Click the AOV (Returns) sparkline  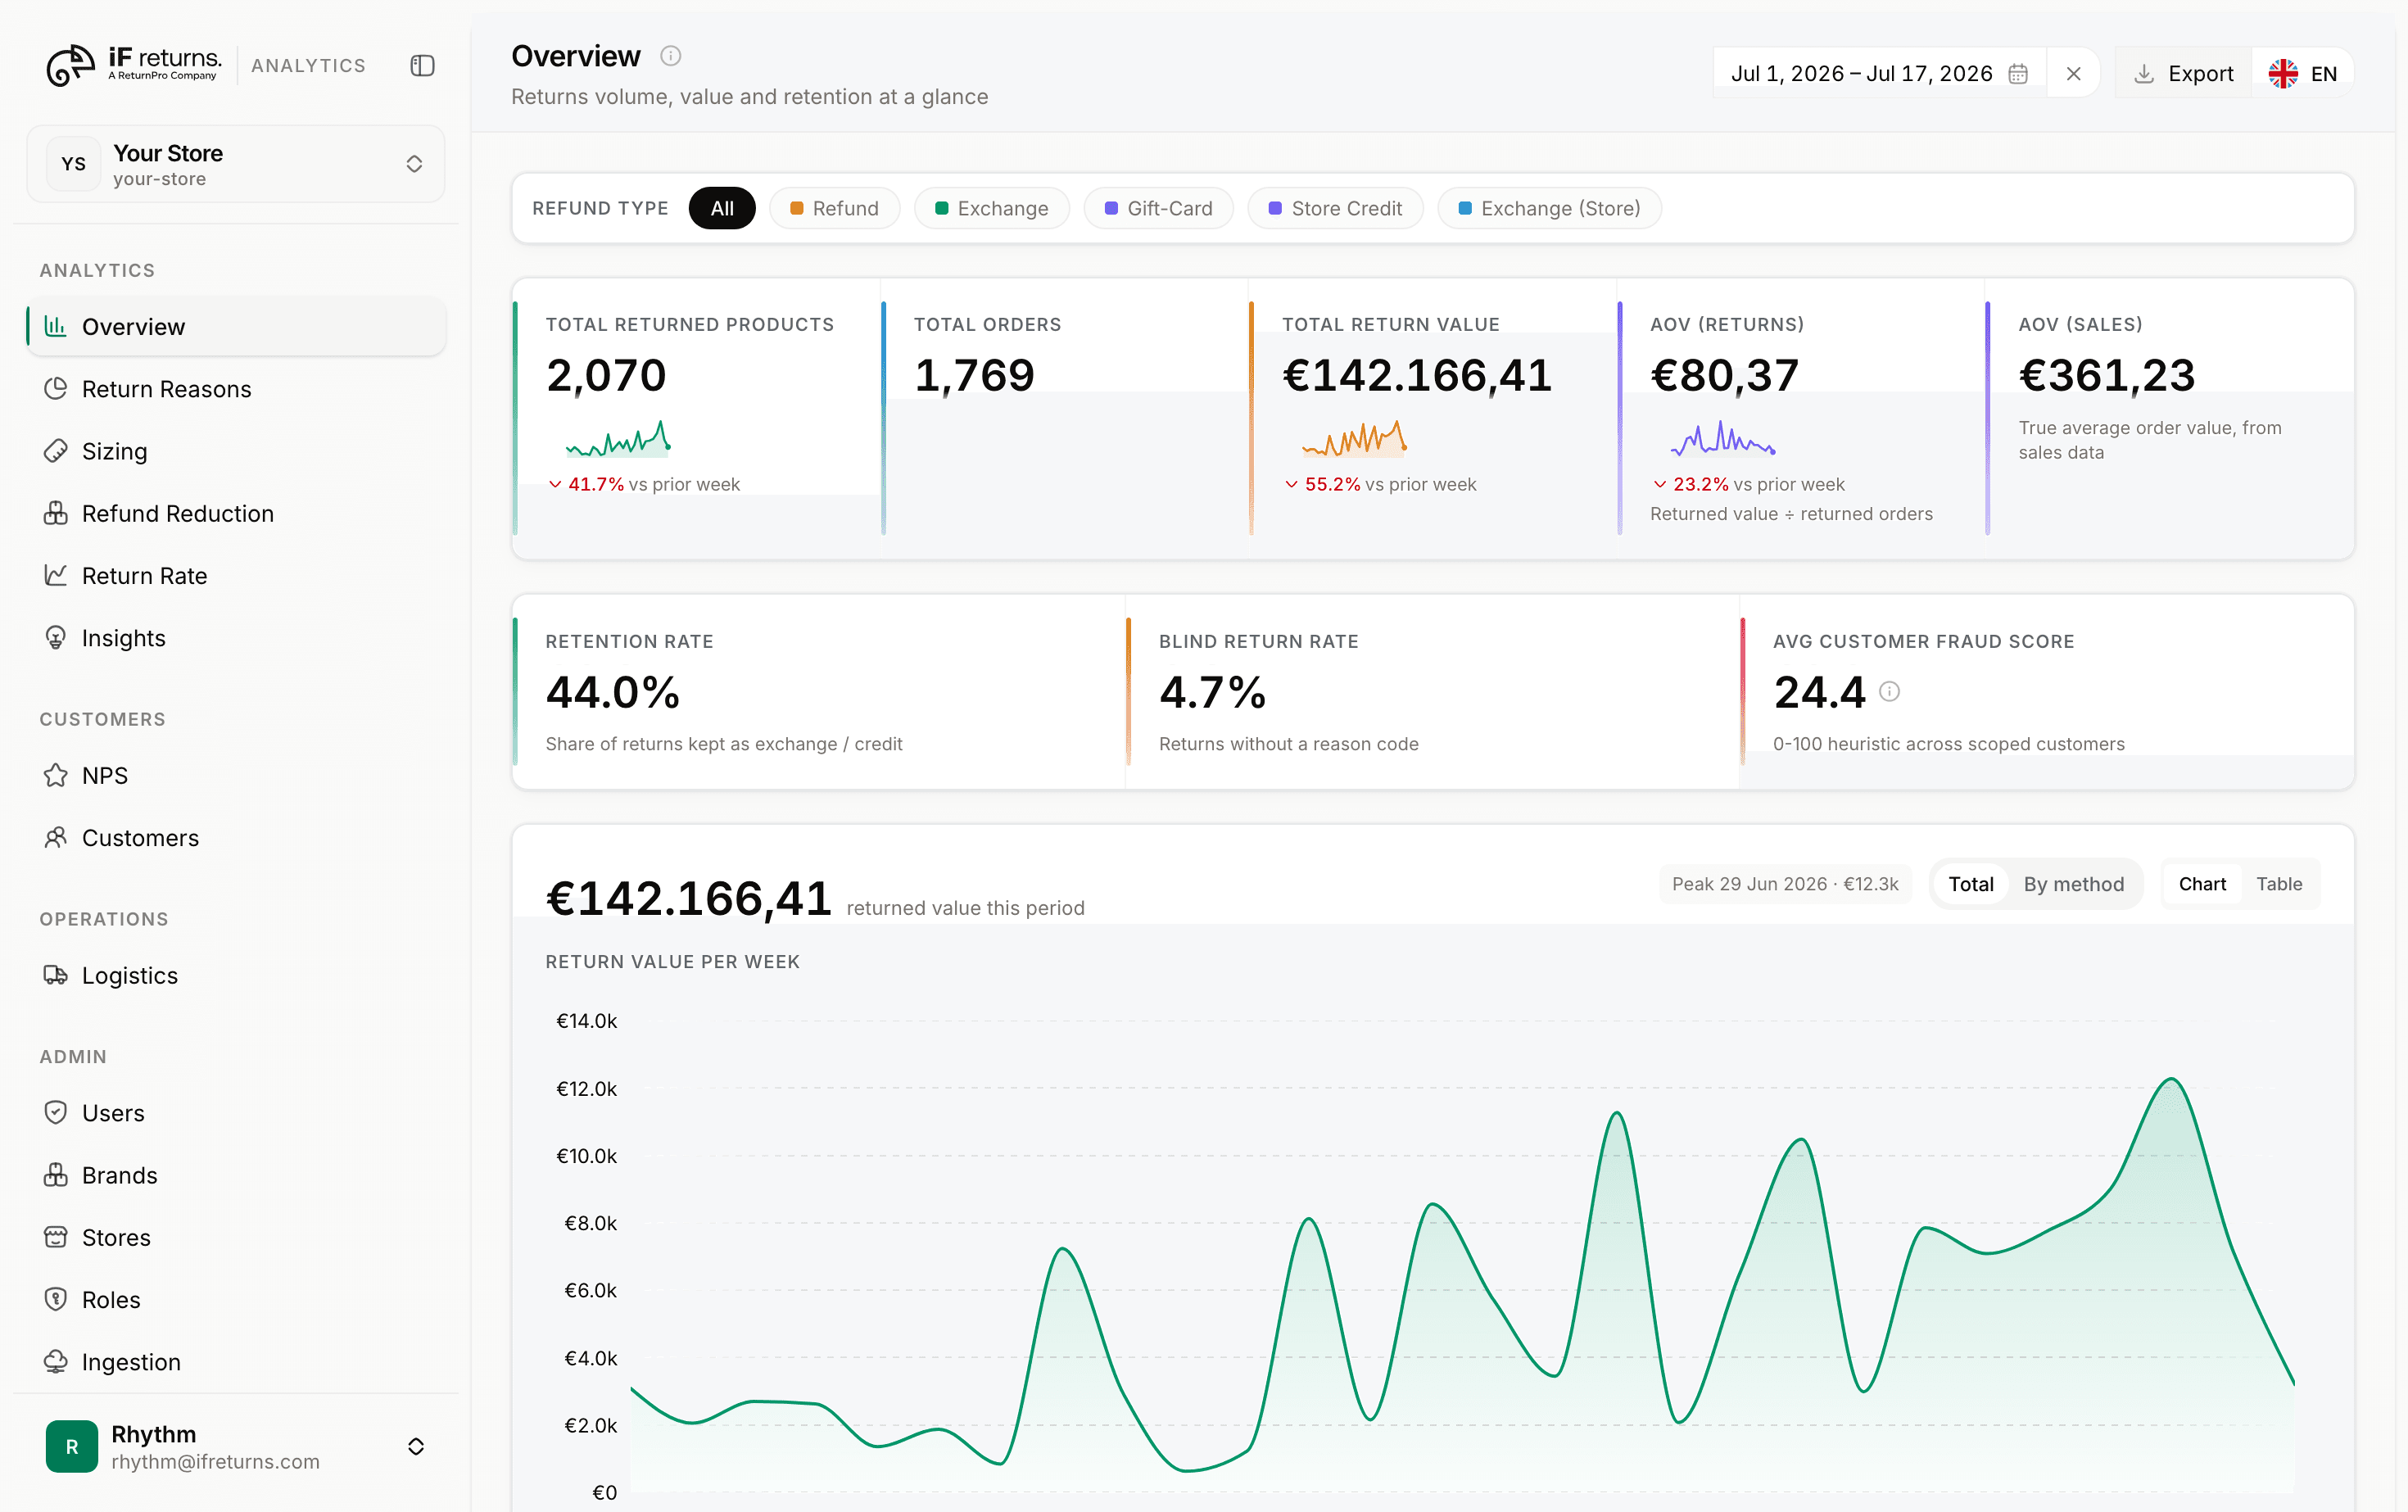[1723, 439]
